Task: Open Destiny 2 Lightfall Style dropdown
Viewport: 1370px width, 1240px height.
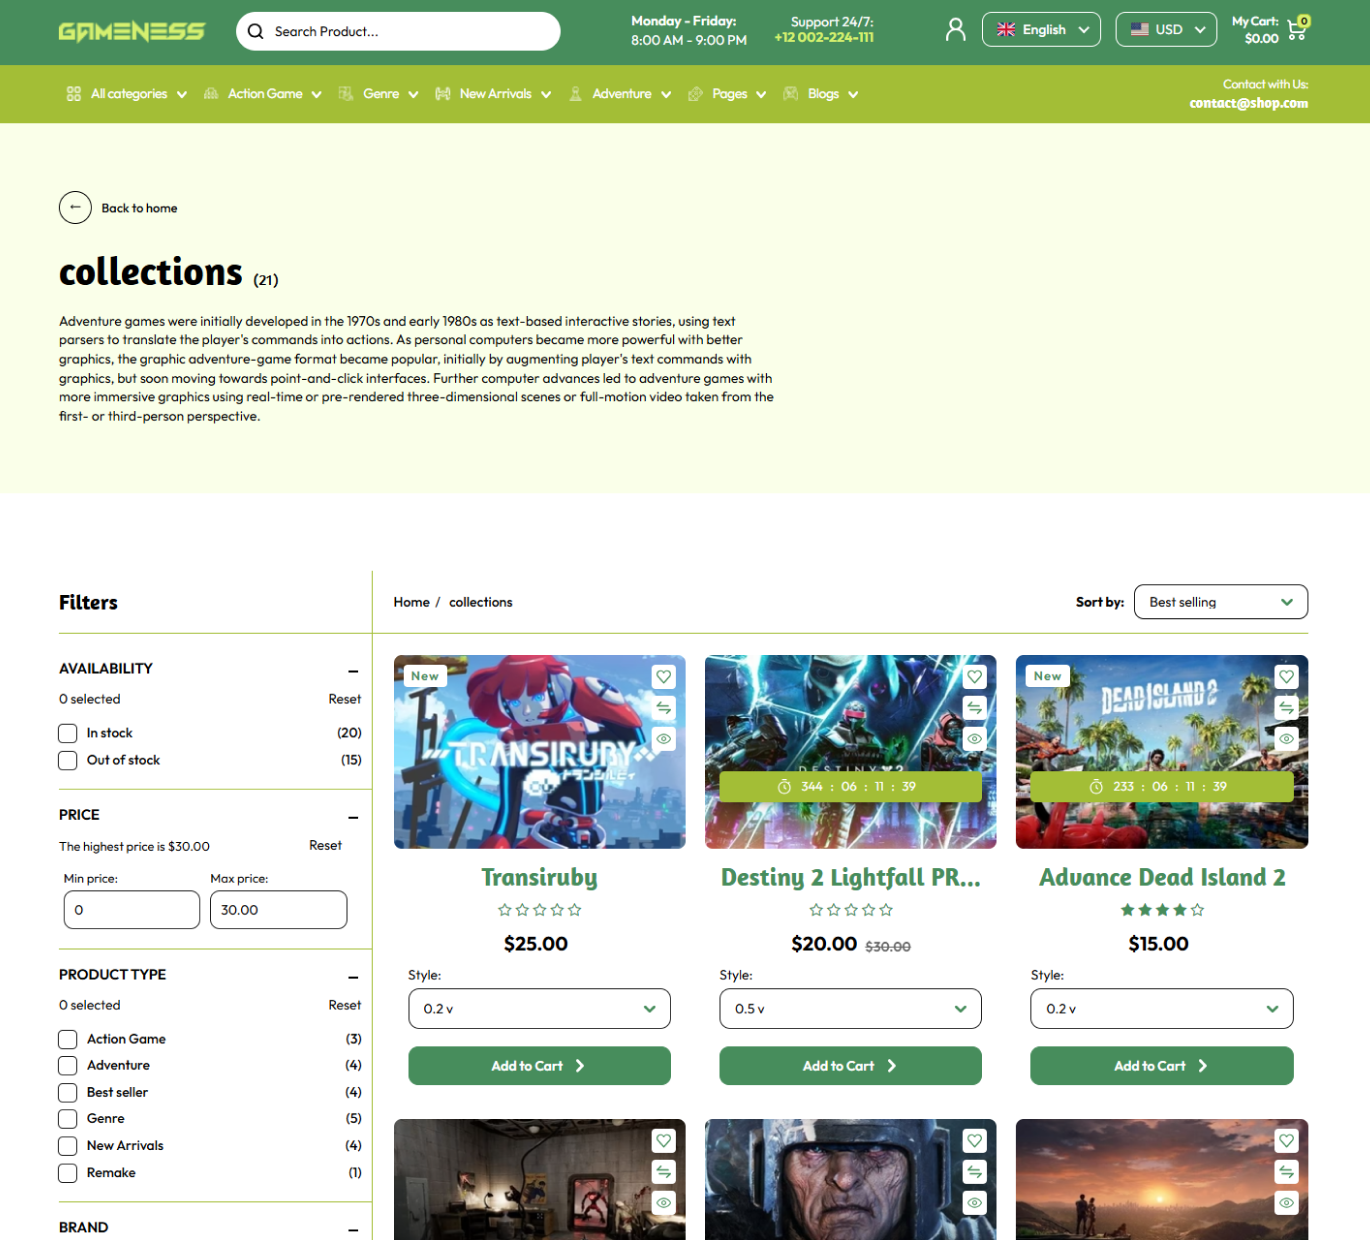Action: coord(851,1008)
